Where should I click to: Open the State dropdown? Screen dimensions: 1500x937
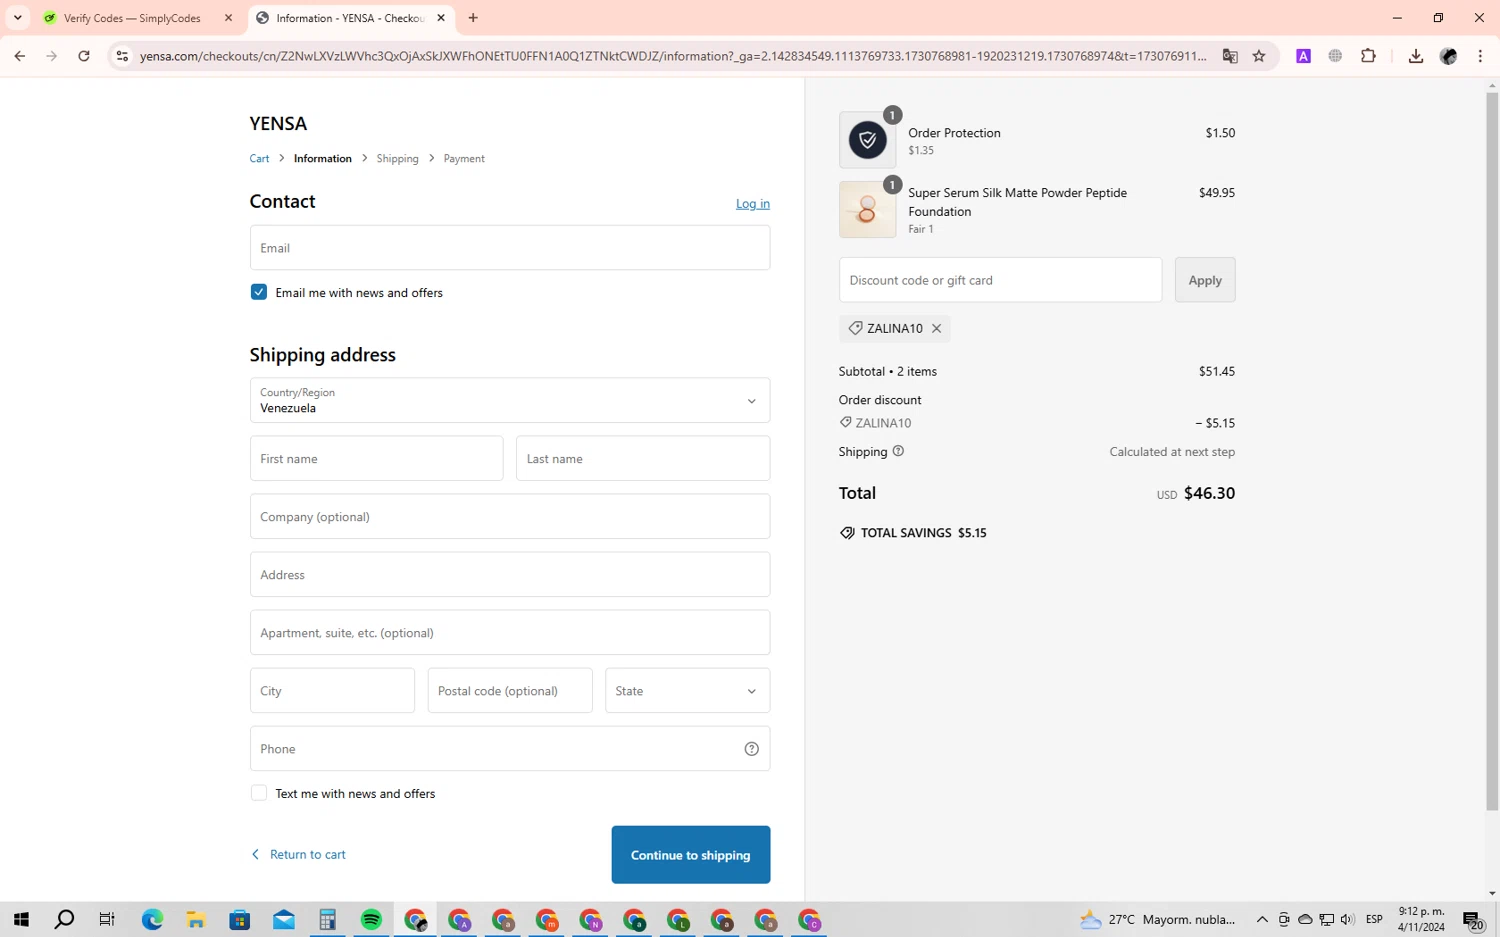tap(687, 691)
